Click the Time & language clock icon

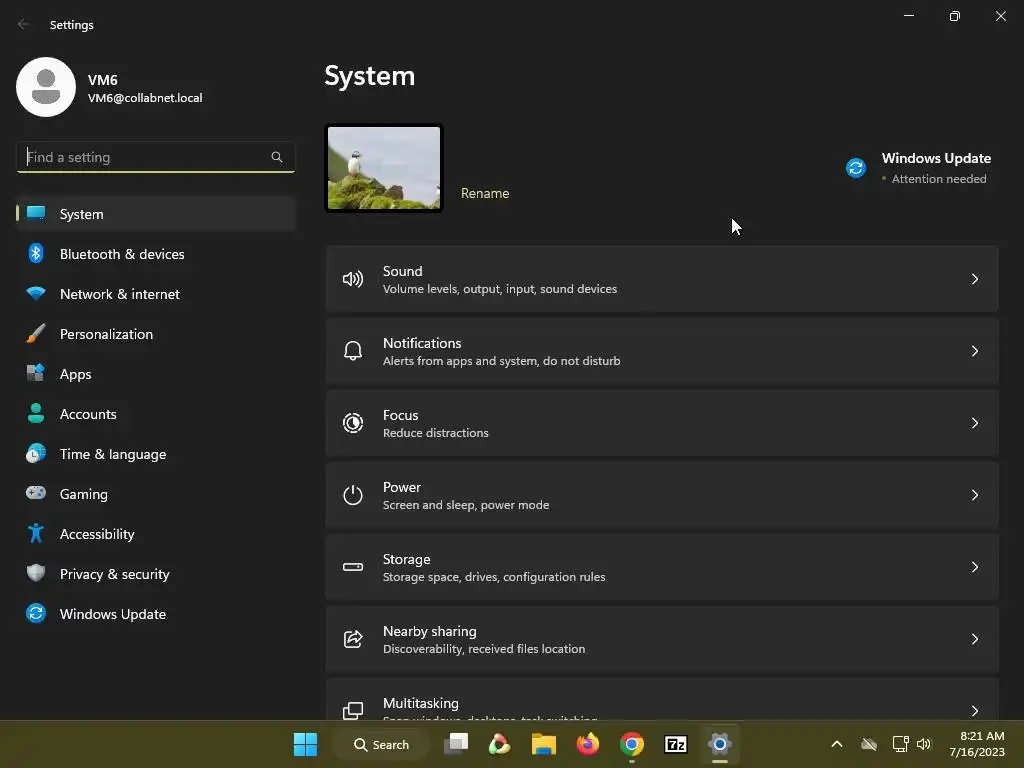coord(36,453)
